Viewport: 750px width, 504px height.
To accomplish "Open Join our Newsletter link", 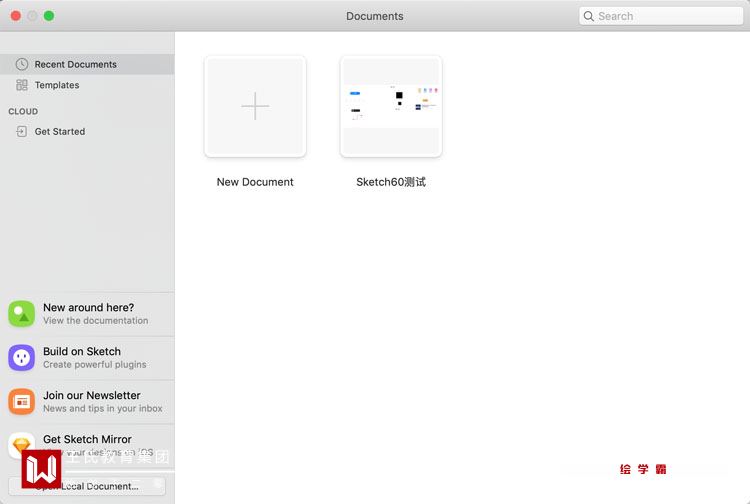I will (x=92, y=395).
